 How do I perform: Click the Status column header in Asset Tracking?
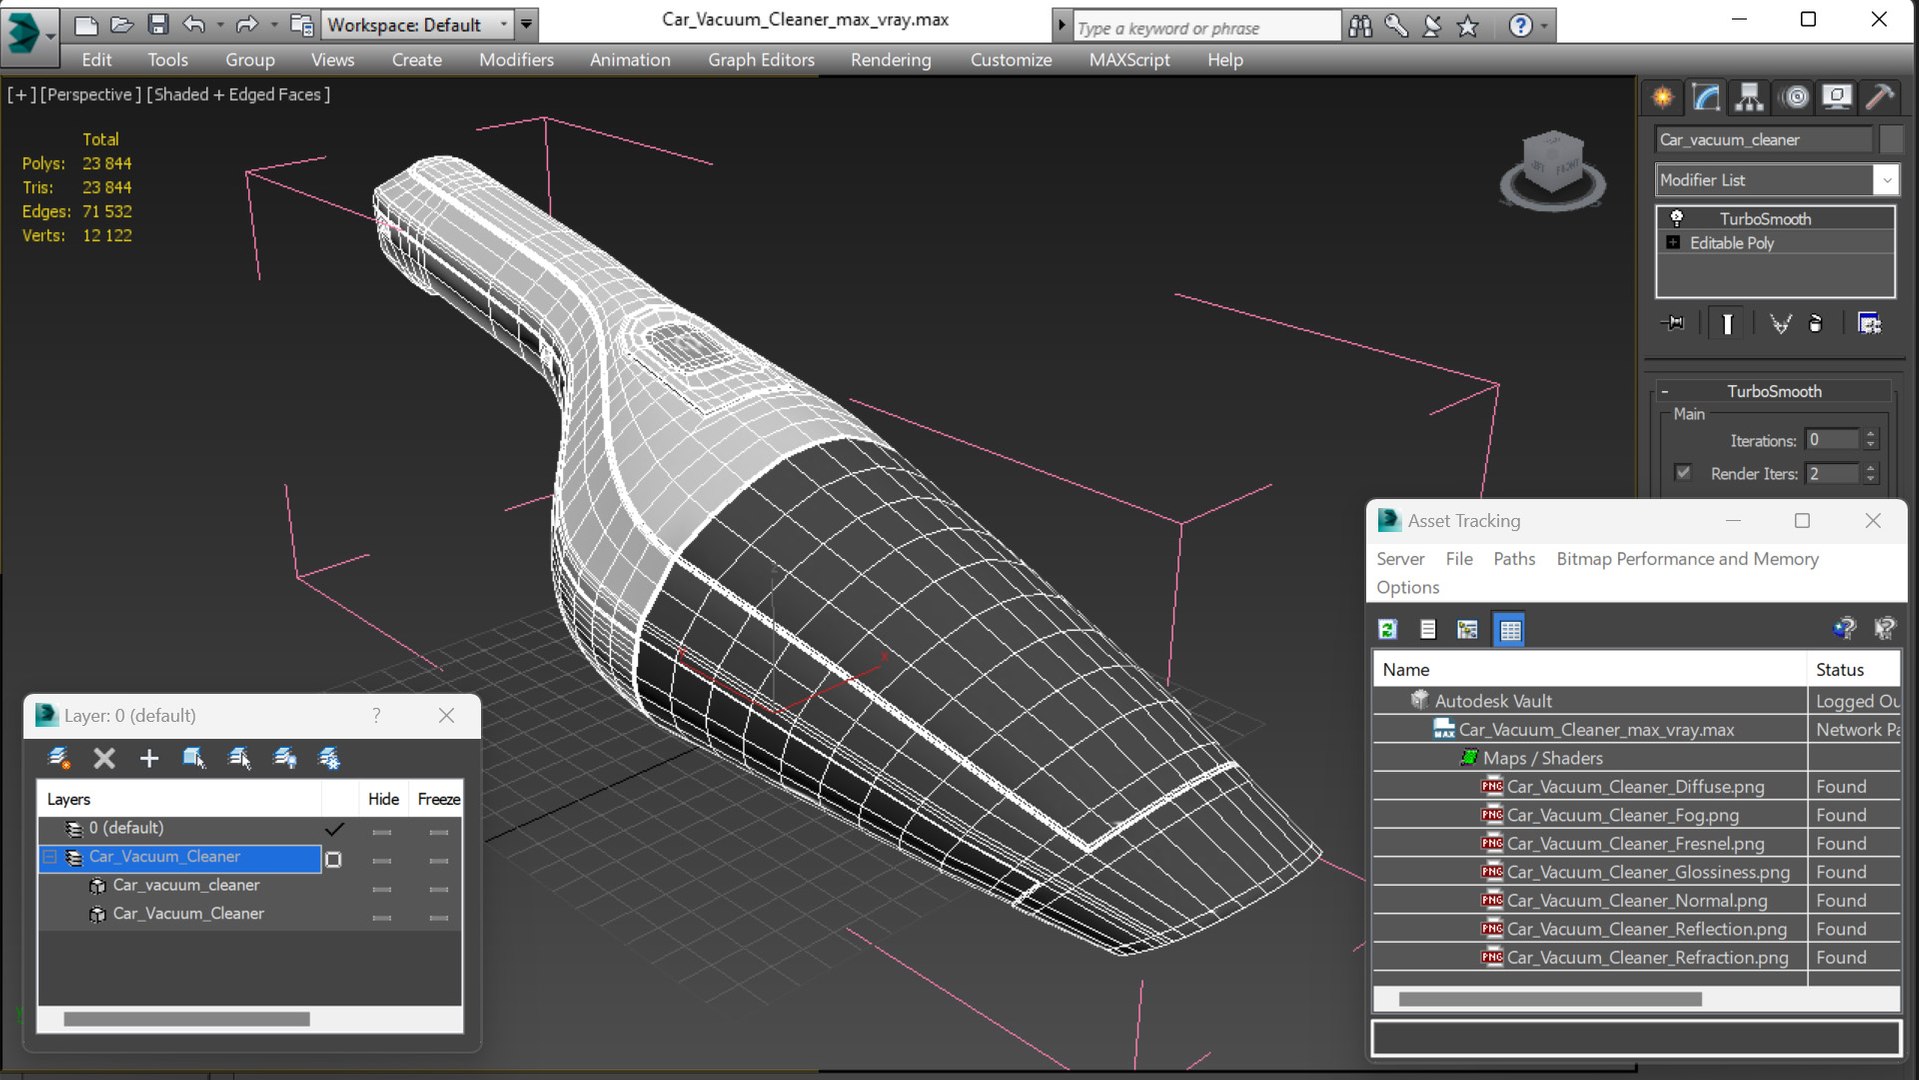[x=1853, y=670]
